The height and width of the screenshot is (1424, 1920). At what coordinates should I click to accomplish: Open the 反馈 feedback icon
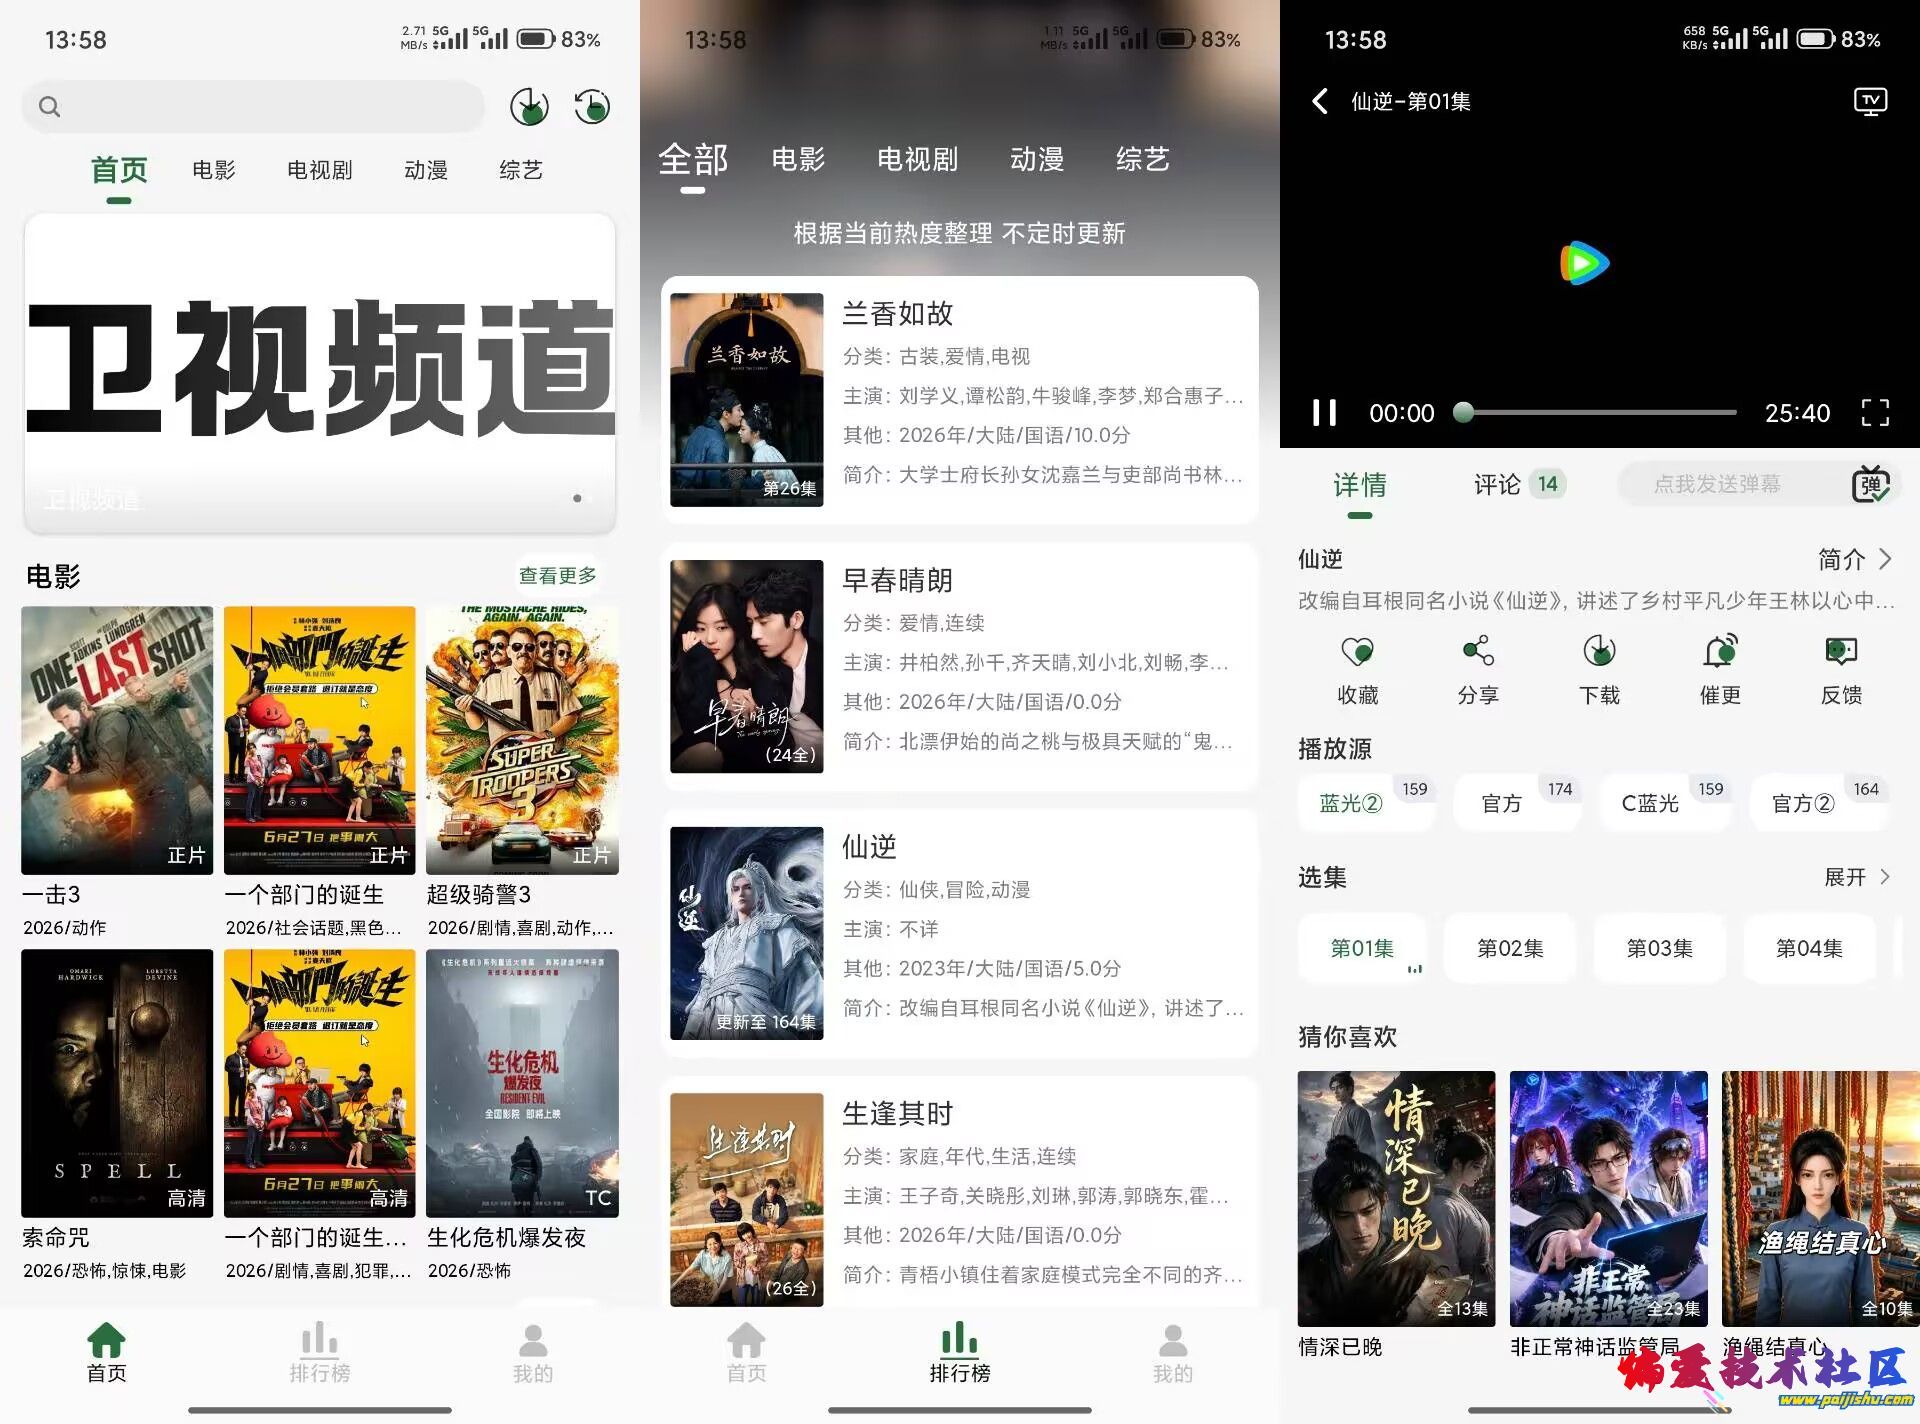[x=1841, y=669]
